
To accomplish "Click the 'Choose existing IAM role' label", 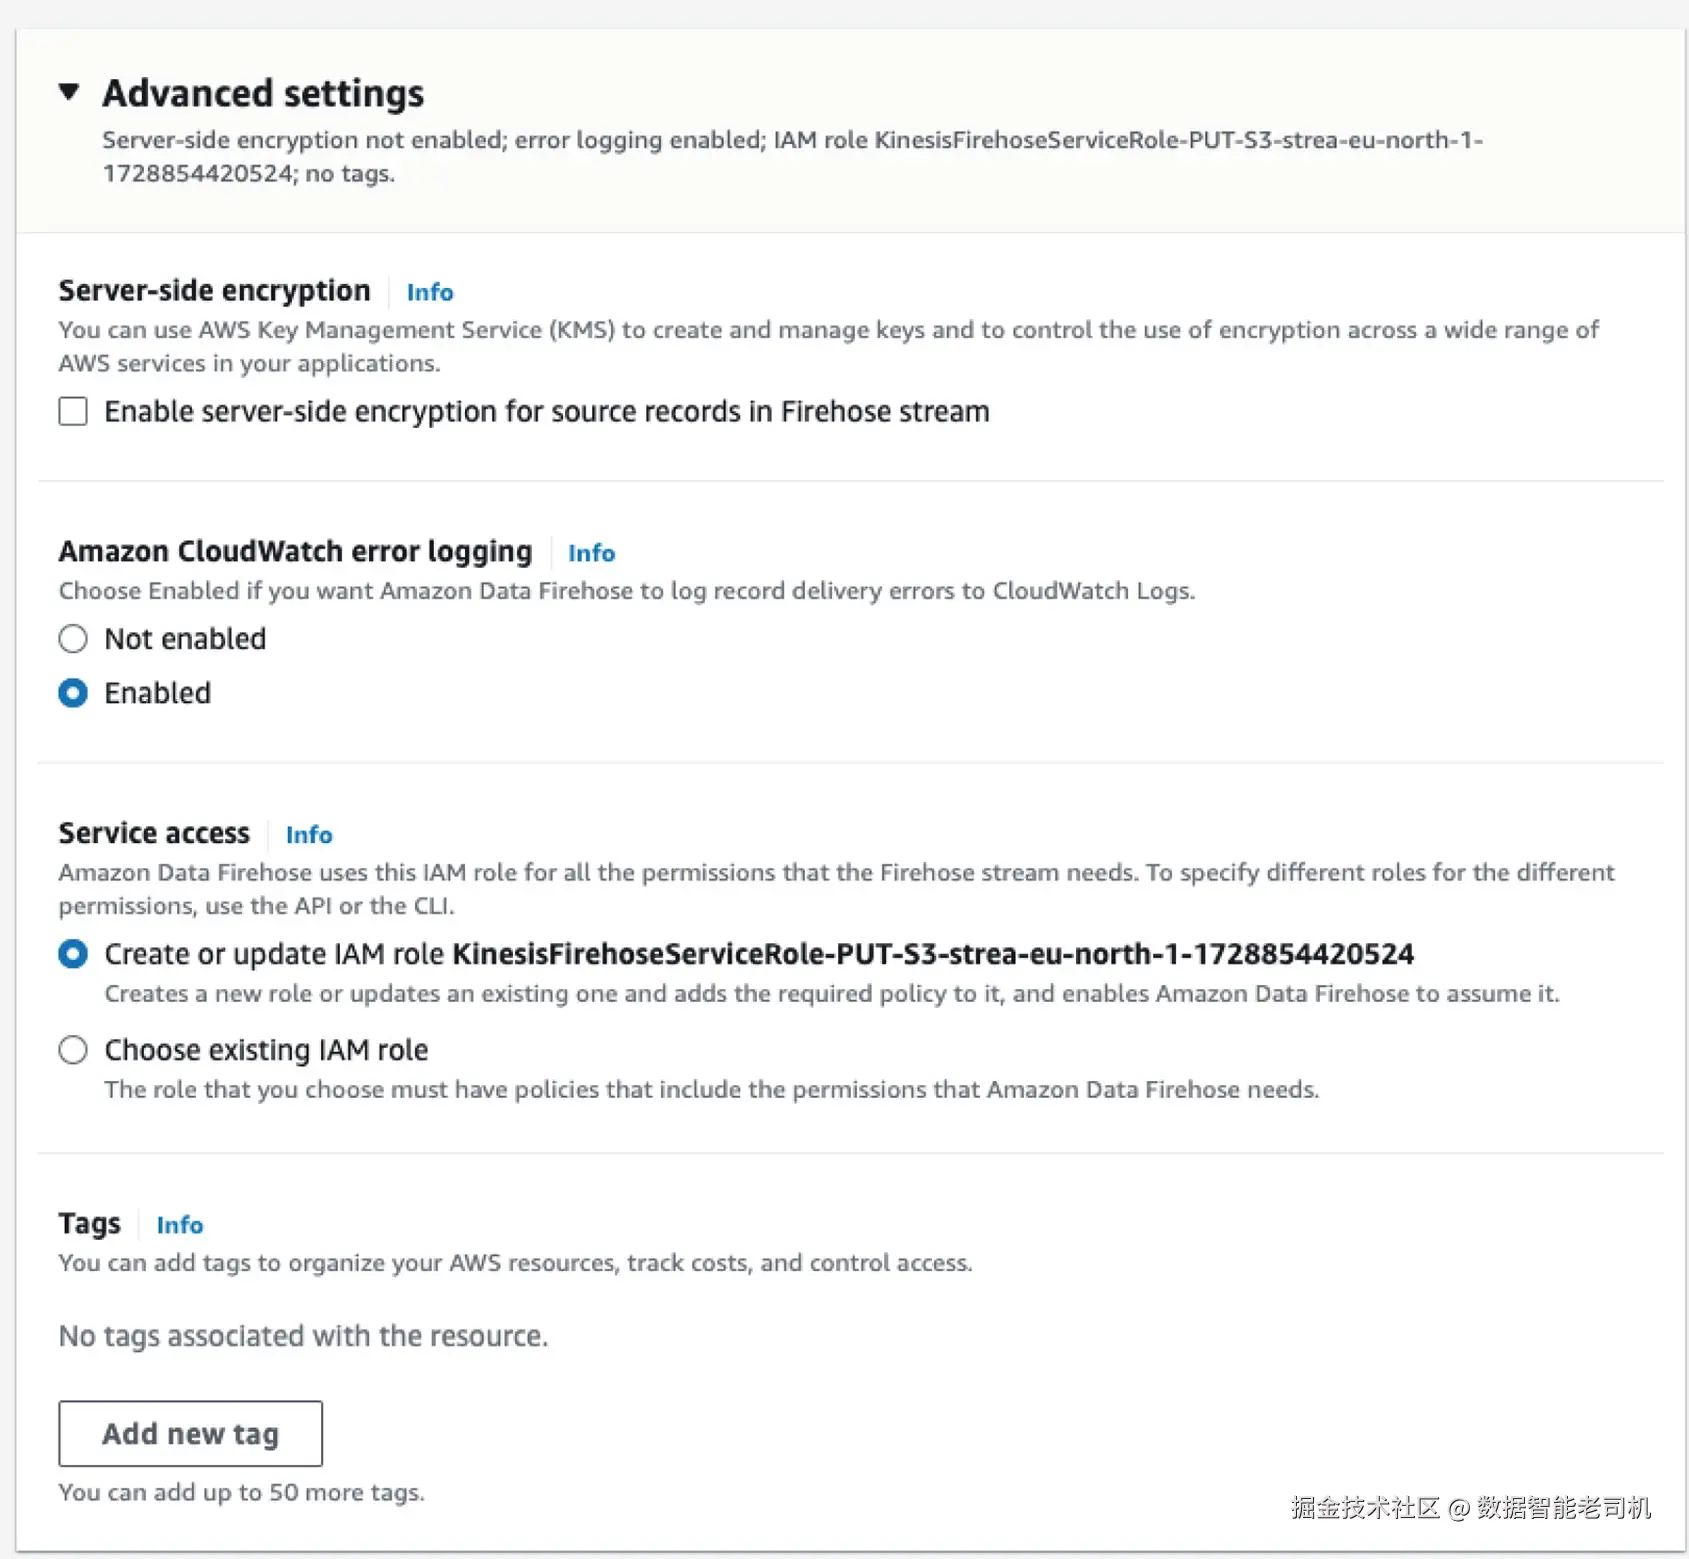I will point(266,1050).
